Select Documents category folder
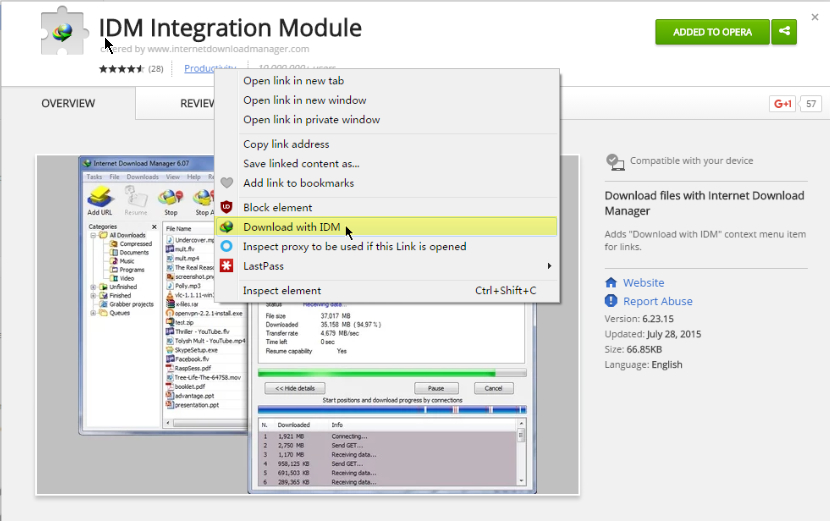The height and width of the screenshot is (521, 830). pyautogui.click(x=130, y=253)
